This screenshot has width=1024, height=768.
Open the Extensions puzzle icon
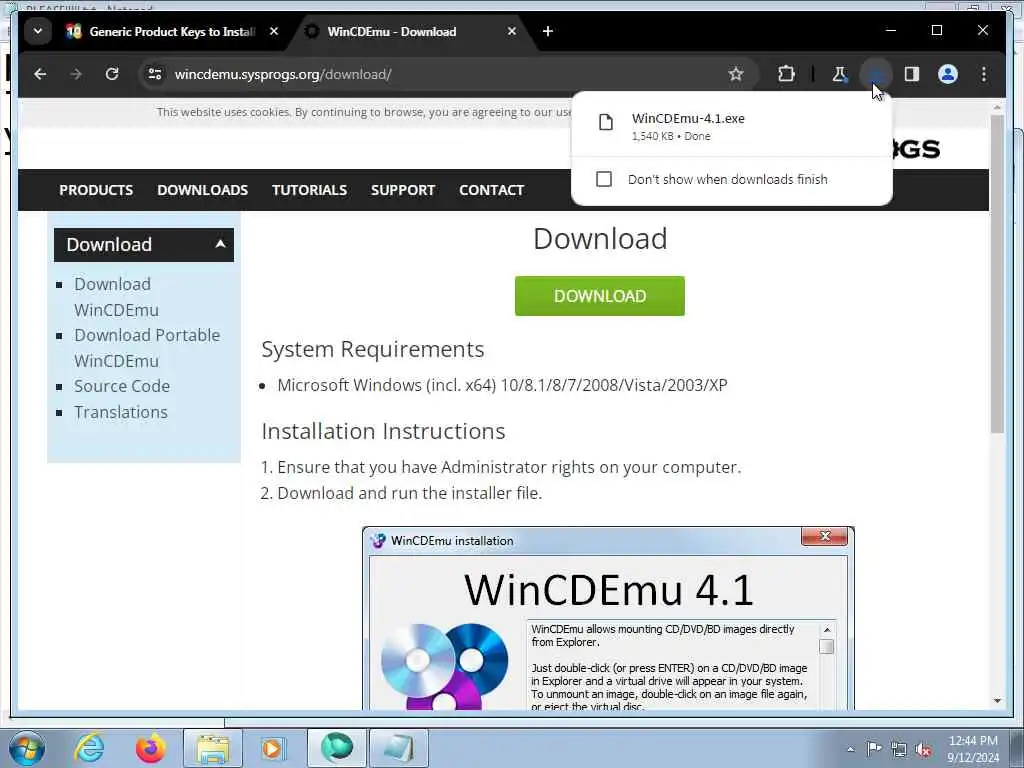pyautogui.click(x=786, y=74)
